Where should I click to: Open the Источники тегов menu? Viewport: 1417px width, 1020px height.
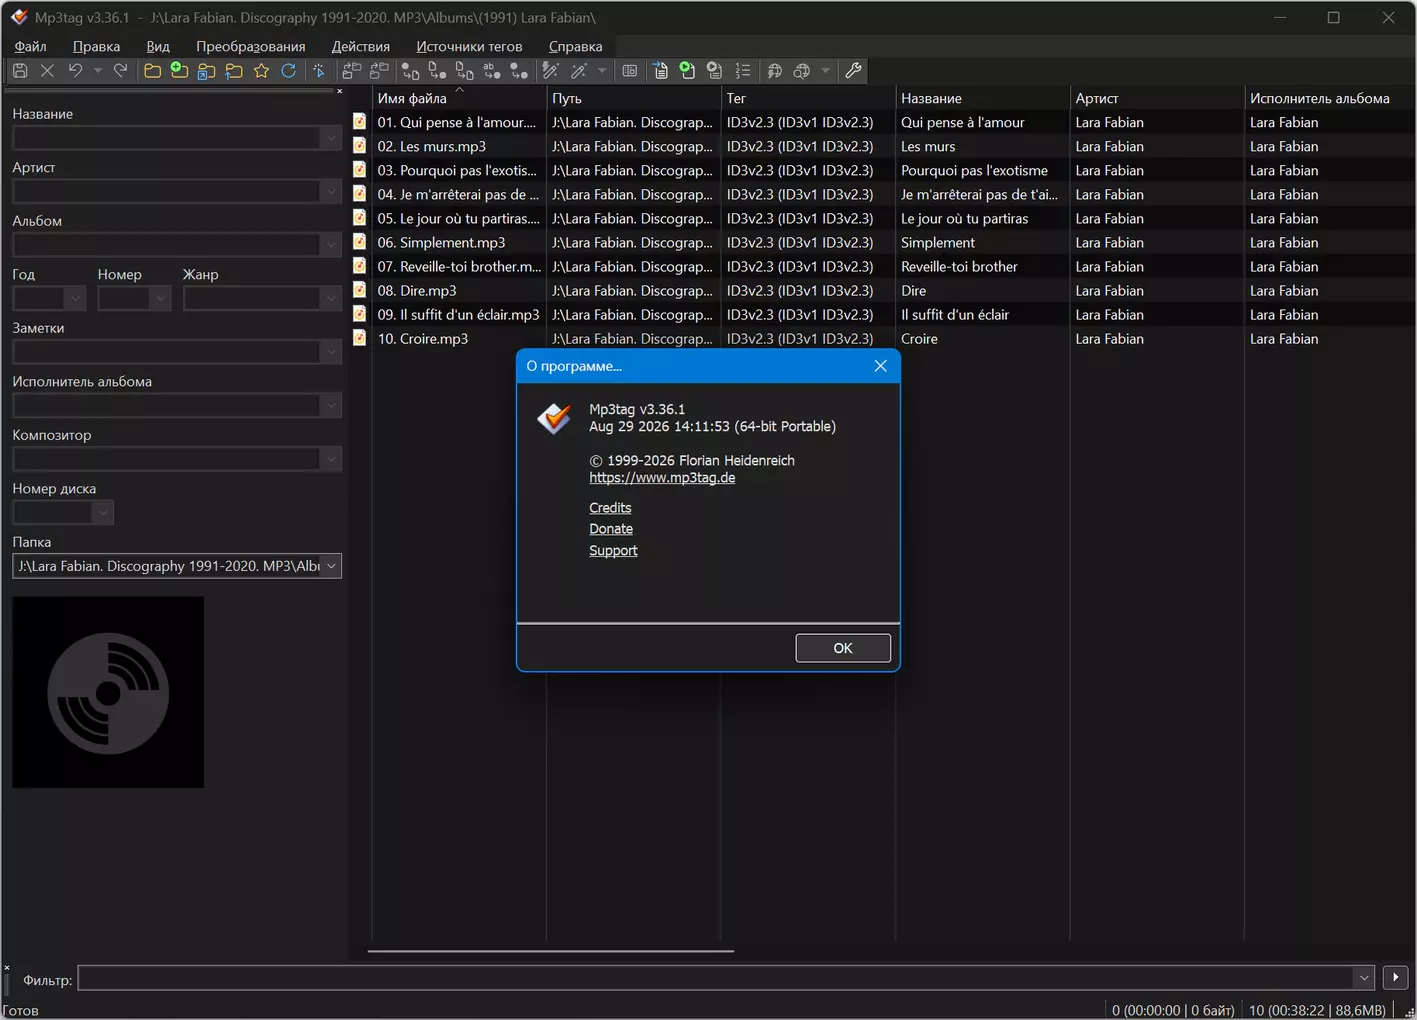(469, 46)
